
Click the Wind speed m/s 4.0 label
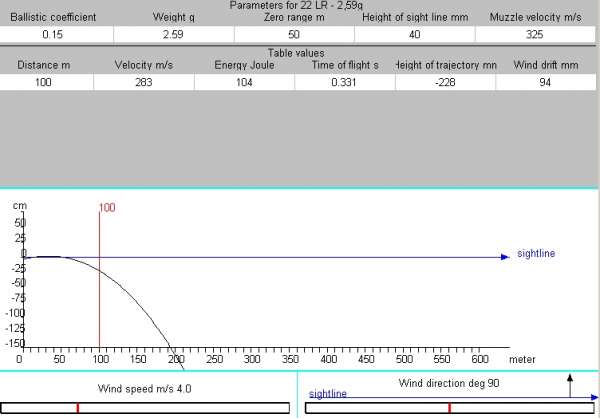144,387
